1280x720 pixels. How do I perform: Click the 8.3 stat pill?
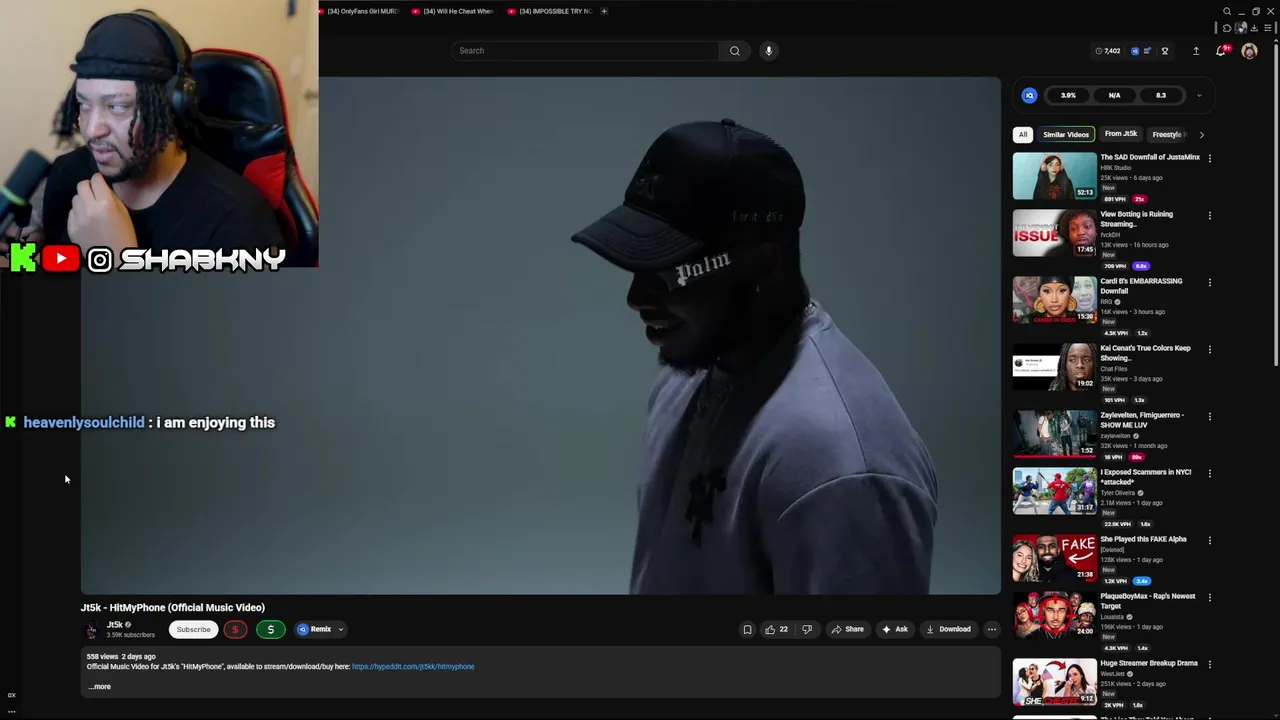tap(1161, 95)
